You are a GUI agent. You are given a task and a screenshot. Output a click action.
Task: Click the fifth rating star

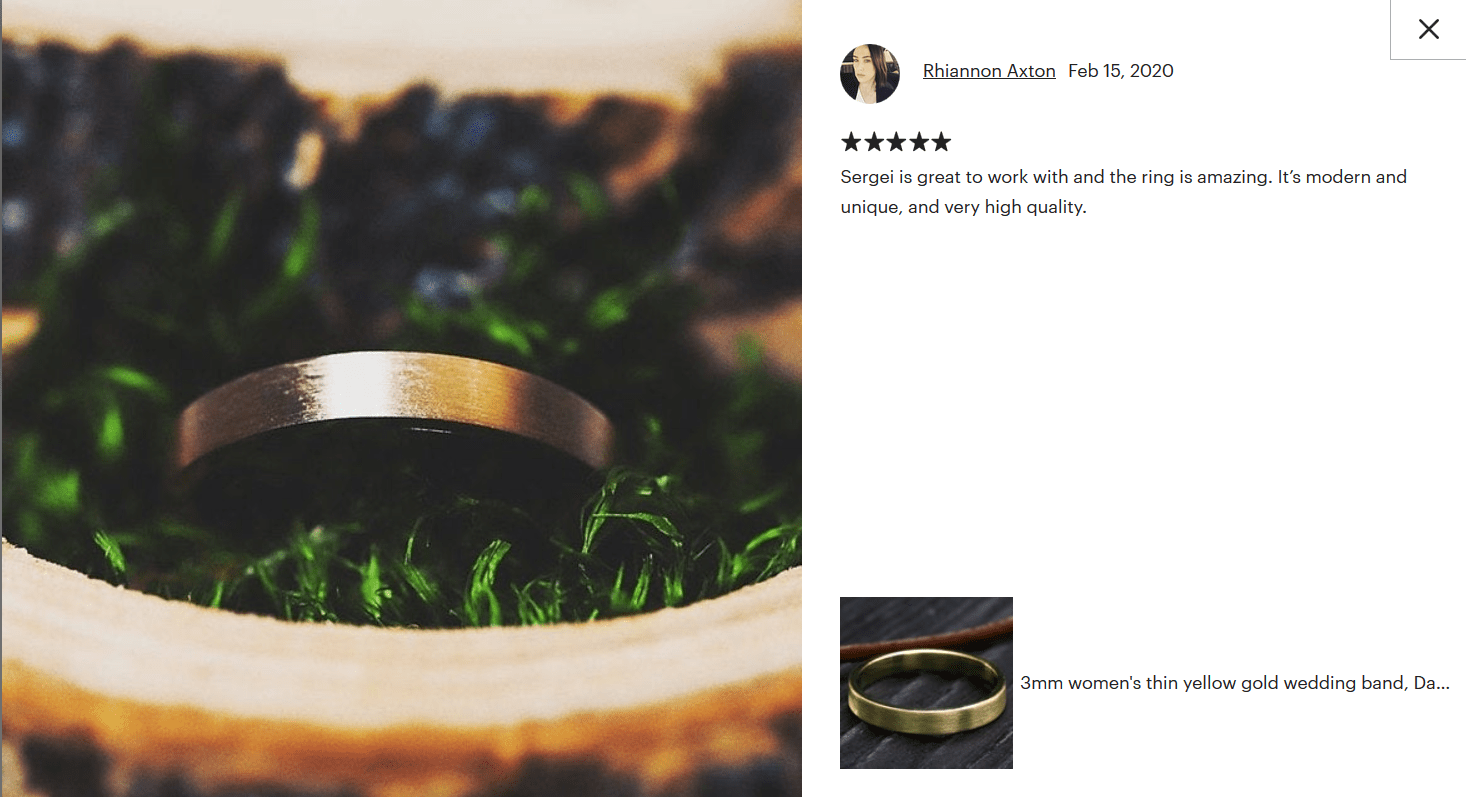[x=940, y=142]
